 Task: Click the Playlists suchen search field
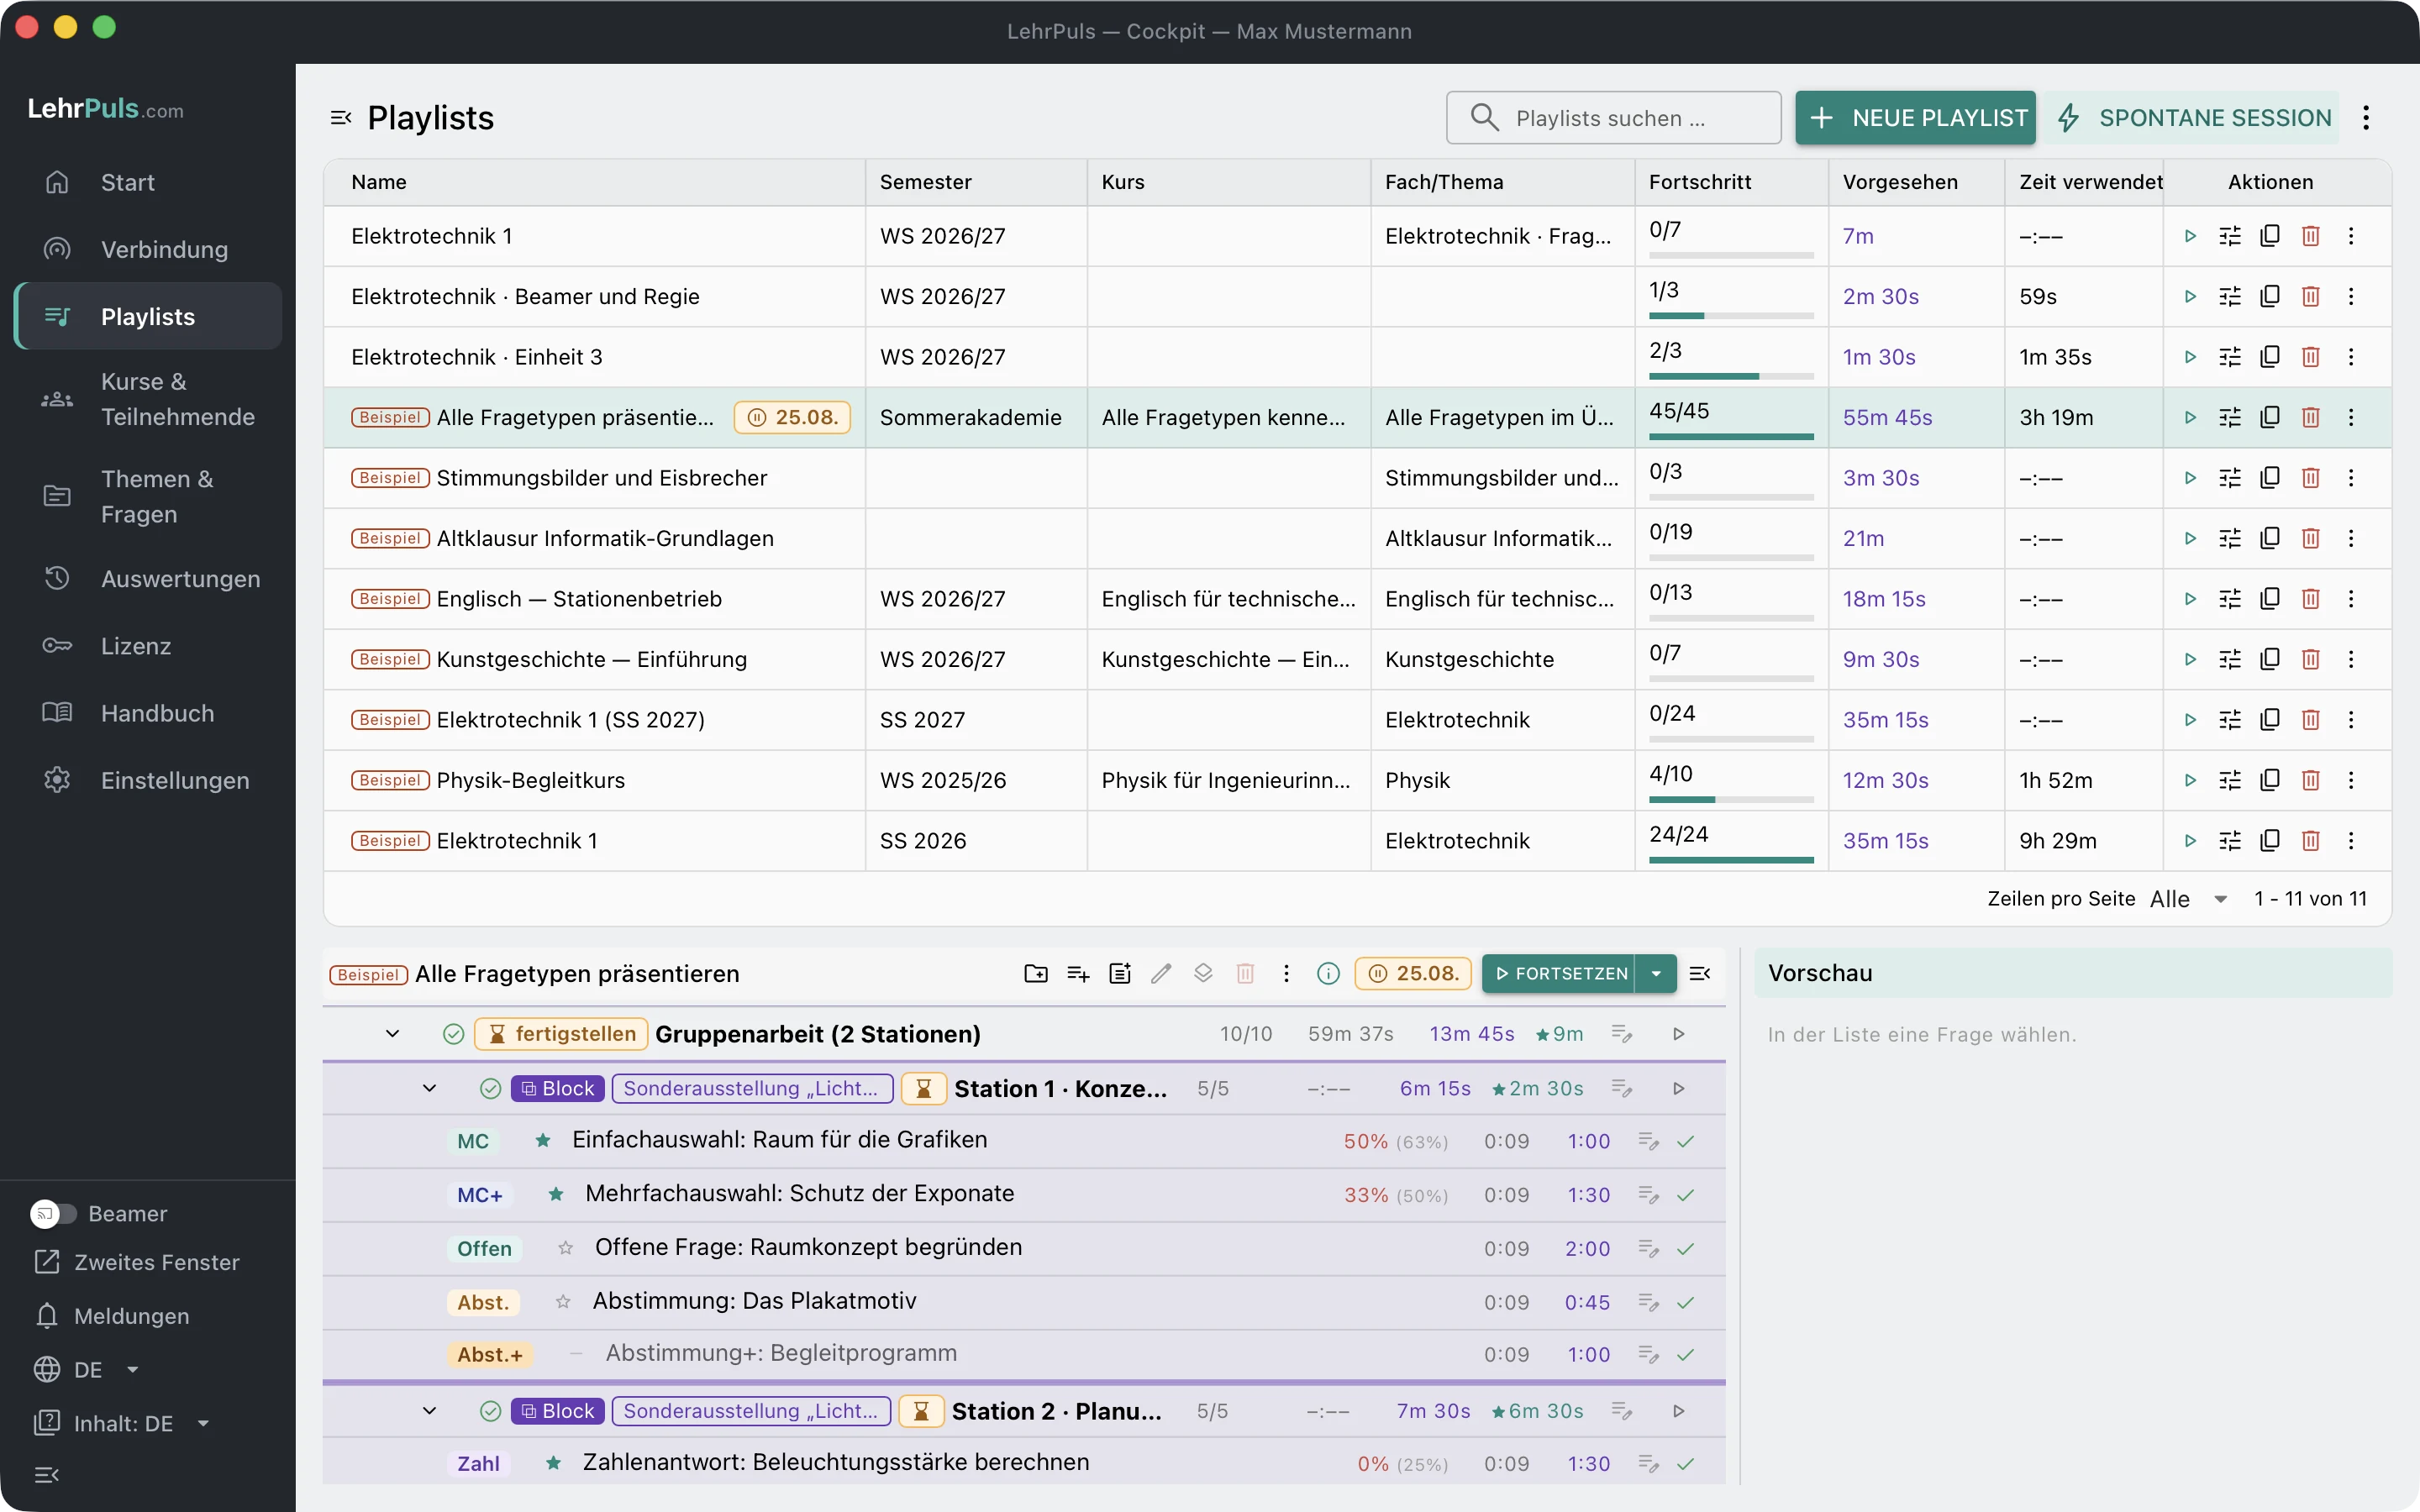click(1613, 118)
